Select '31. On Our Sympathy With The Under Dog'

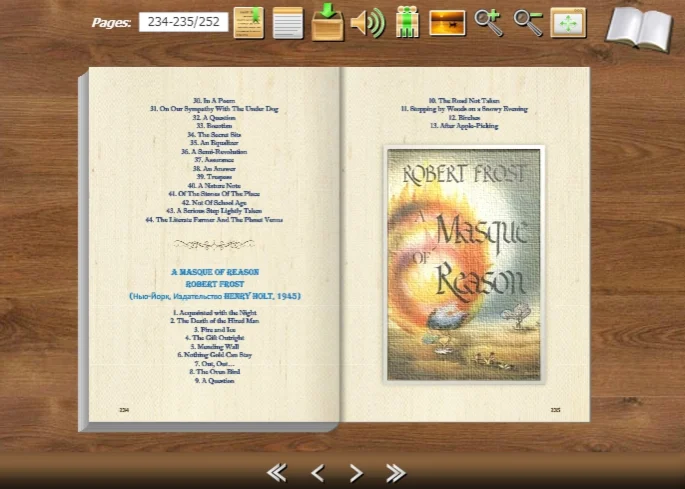pyautogui.click(x=214, y=109)
